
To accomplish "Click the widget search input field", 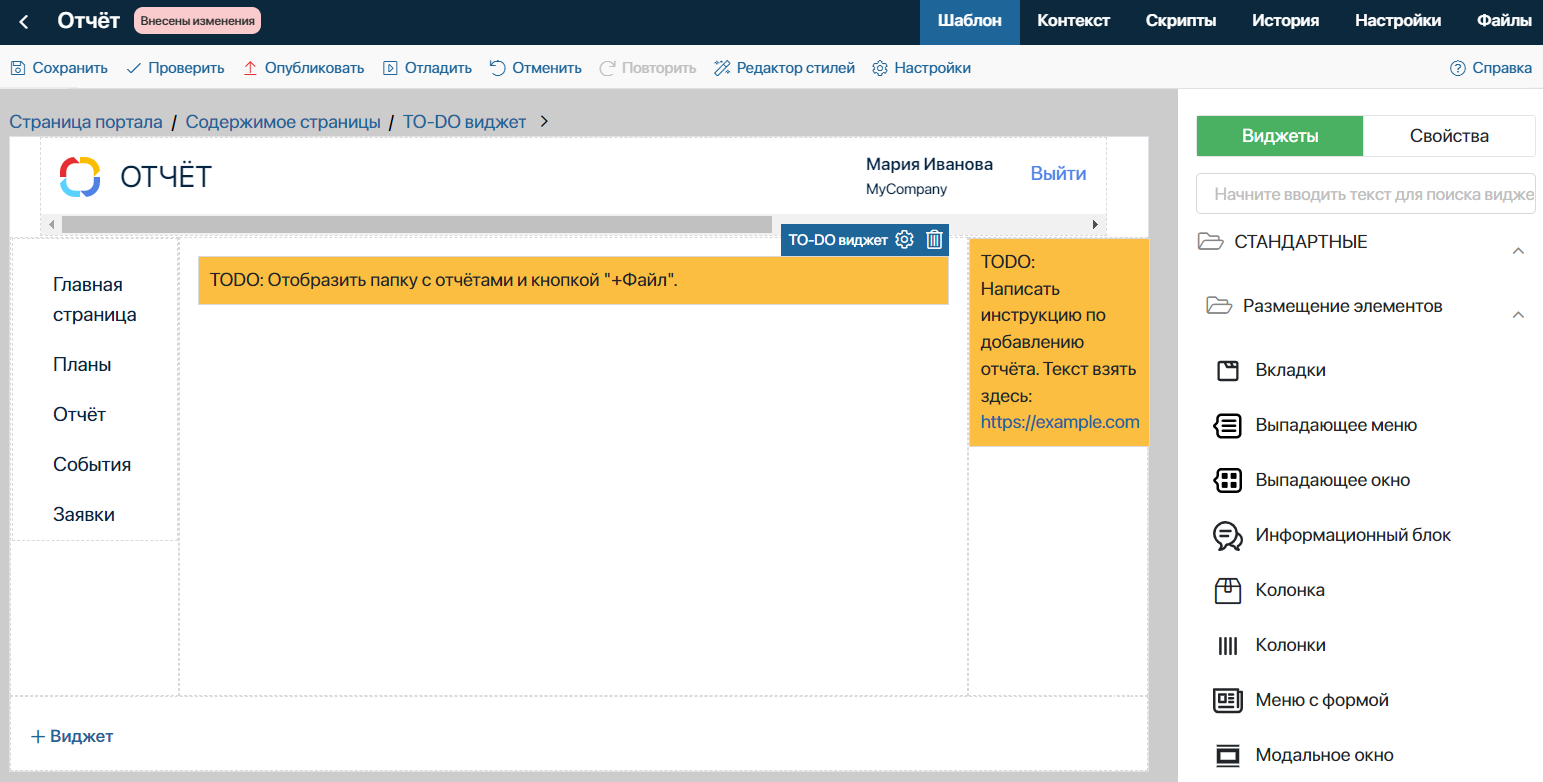I will [x=1366, y=194].
